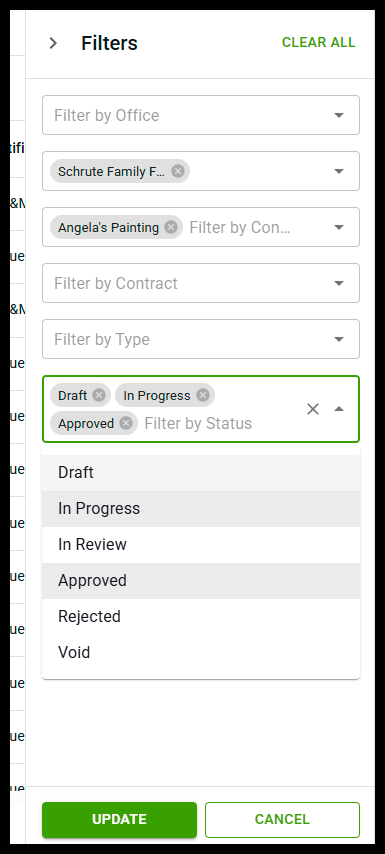The height and width of the screenshot is (854, 385).
Task: Select the Rejected status option
Action: [x=201, y=617]
